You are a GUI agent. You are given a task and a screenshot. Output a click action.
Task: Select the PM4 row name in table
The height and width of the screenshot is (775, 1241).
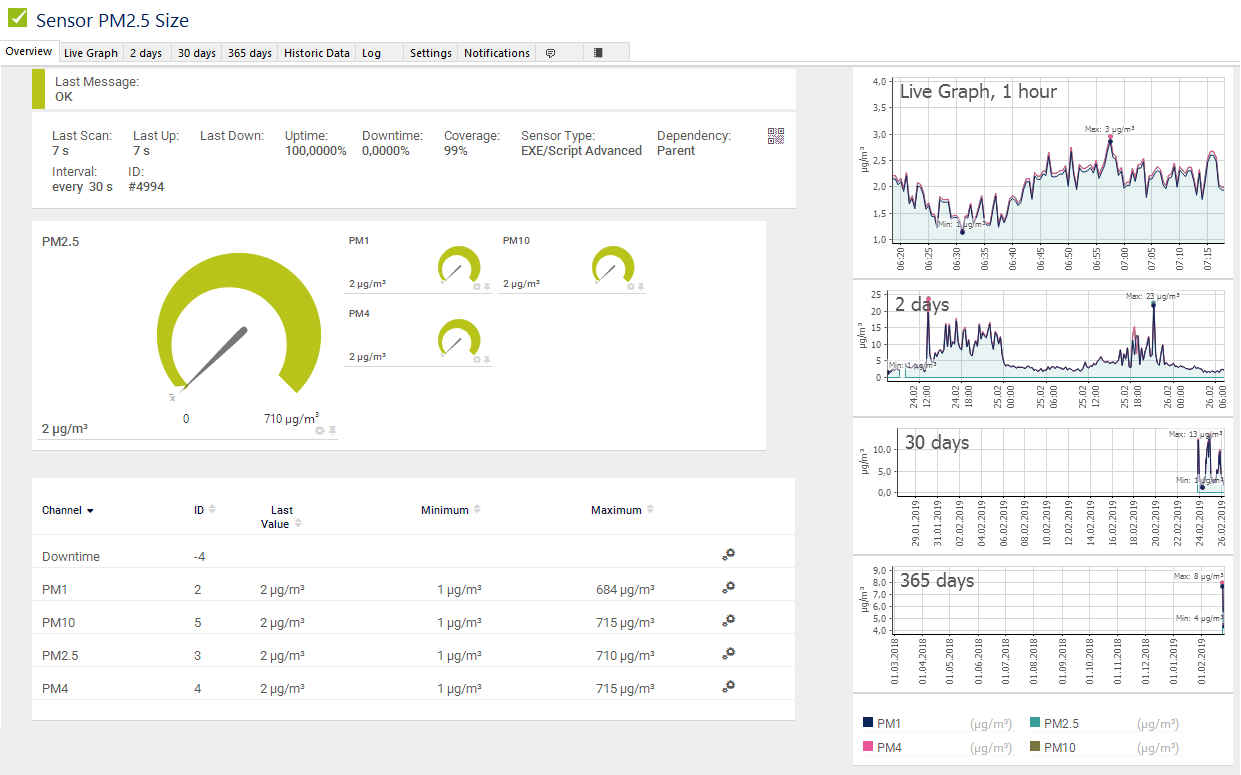pos(56,689)
